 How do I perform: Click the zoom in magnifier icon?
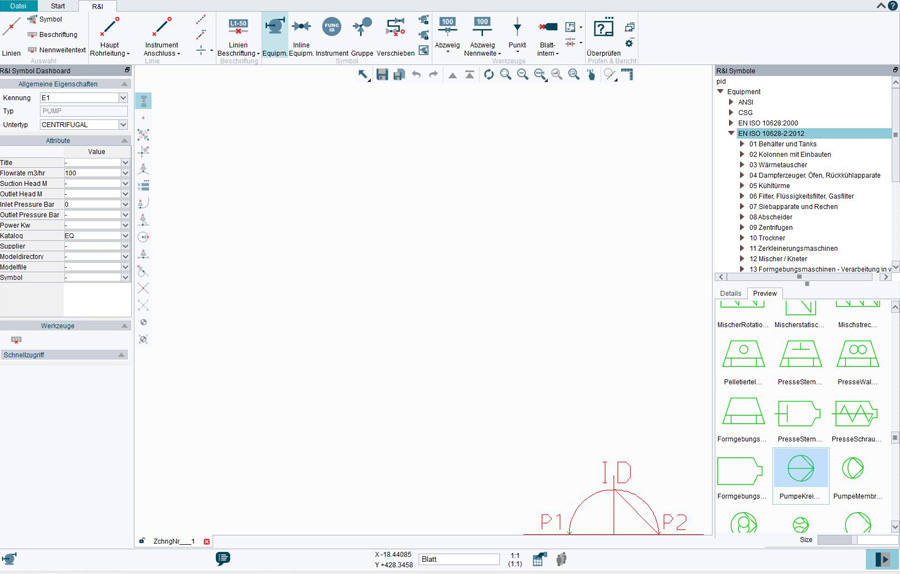point(506,74)
